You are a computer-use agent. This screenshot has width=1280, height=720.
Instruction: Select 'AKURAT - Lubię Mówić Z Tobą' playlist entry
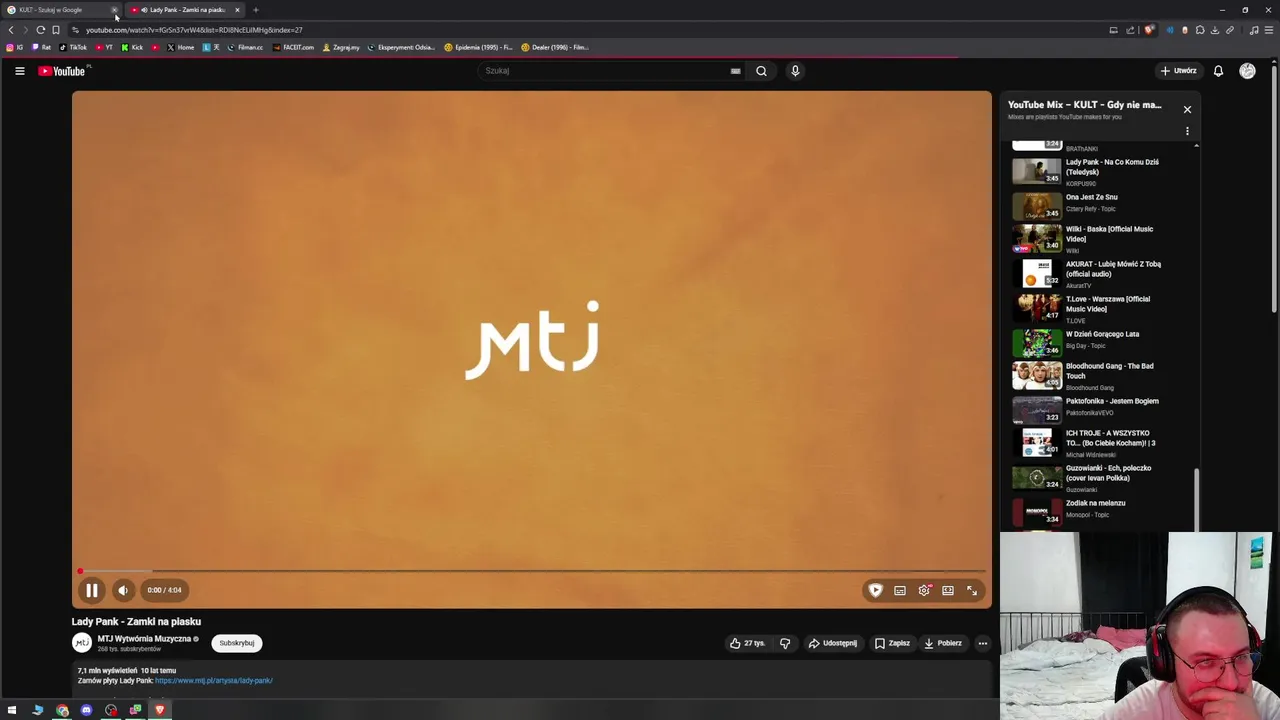(x=1100, y=274)
